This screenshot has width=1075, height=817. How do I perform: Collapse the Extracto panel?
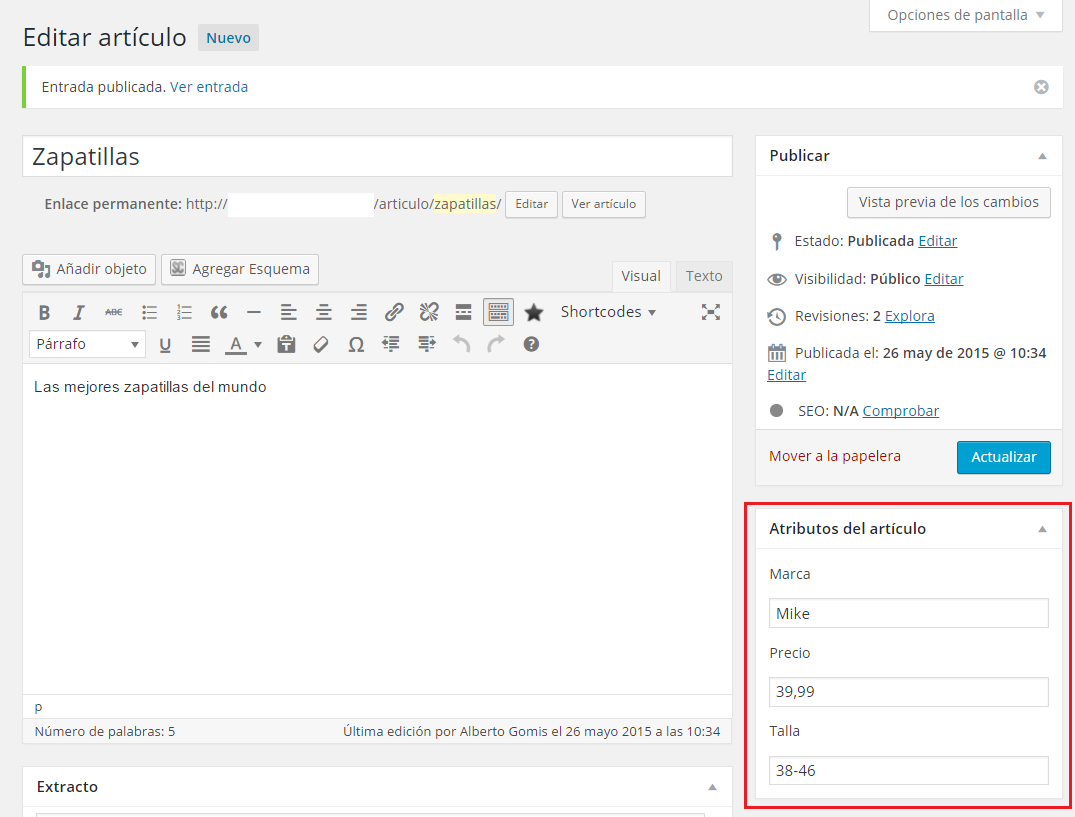click(712, 787)
